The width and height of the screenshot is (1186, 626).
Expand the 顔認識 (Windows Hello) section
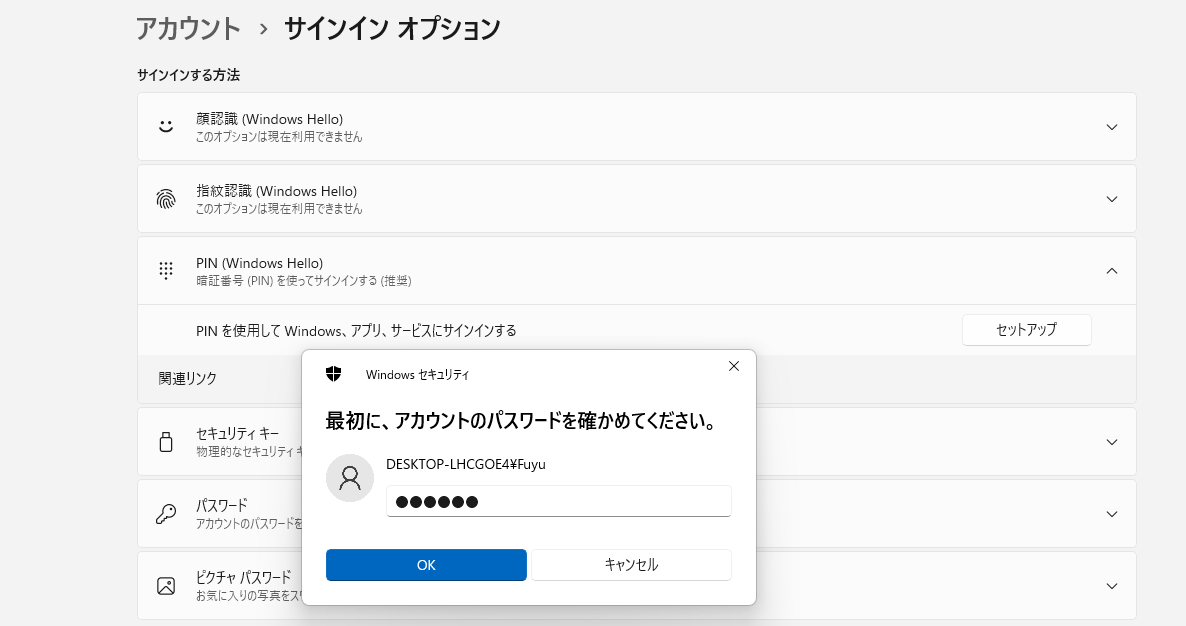point(1112,127)
